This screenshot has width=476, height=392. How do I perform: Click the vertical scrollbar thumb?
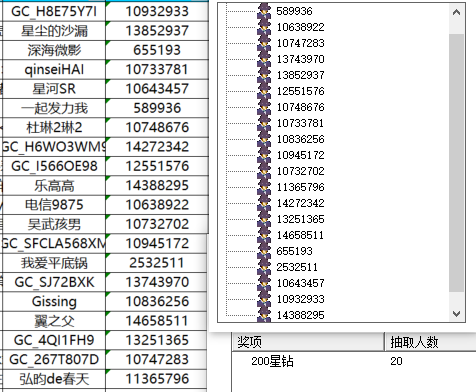tap(456, 163)
